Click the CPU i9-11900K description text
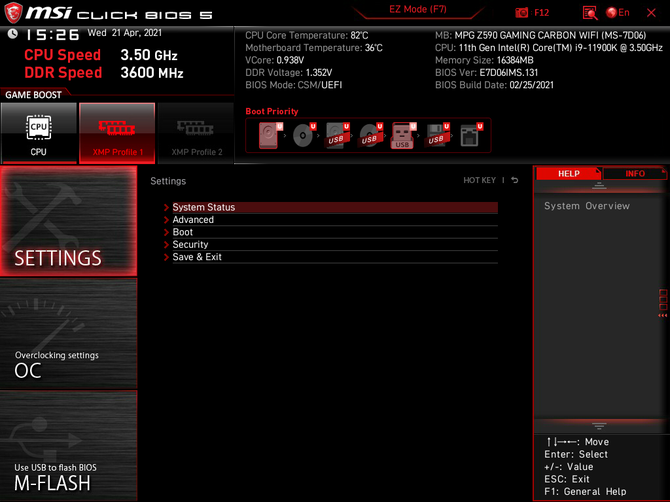Screen dimensions: 670x502 (x=549, y=48)
